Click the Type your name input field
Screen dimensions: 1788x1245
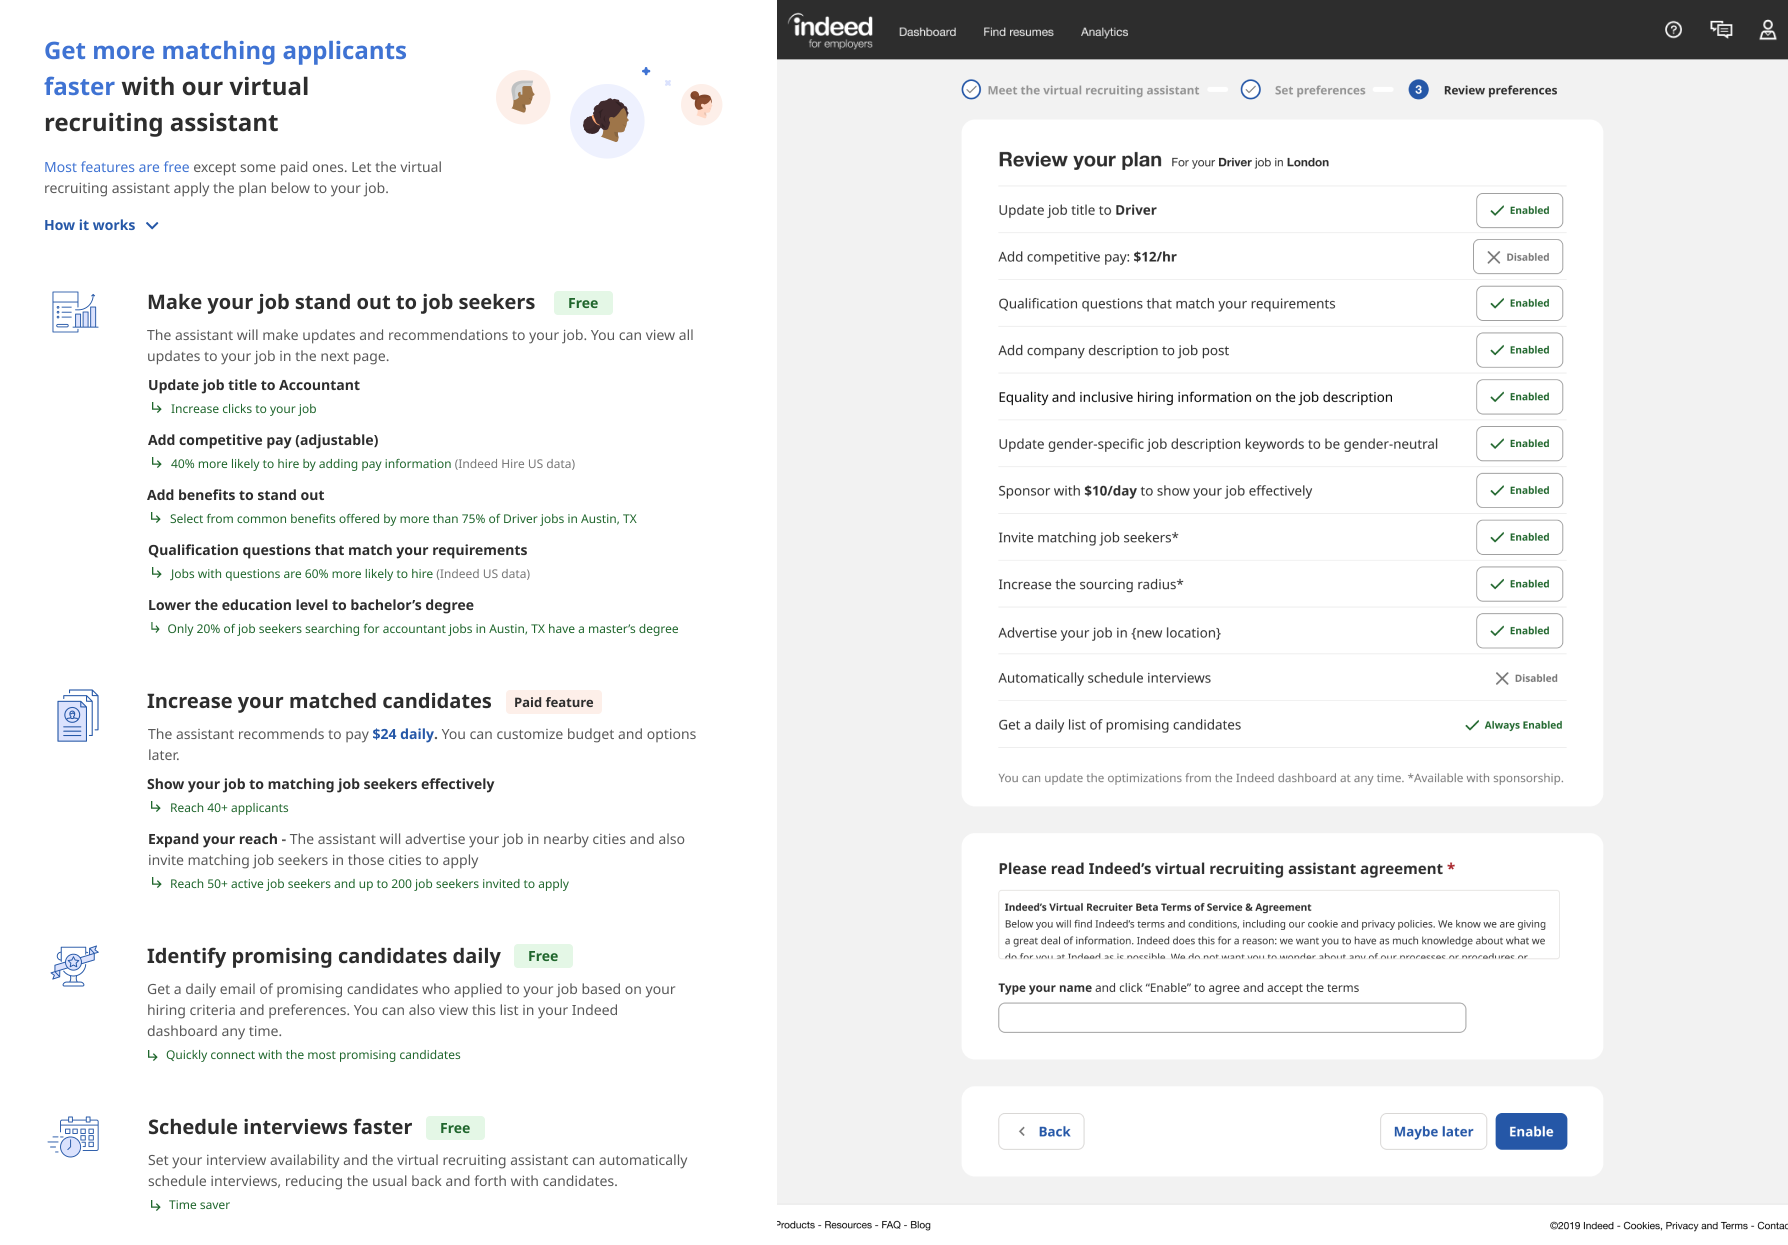point(1232,1018)
